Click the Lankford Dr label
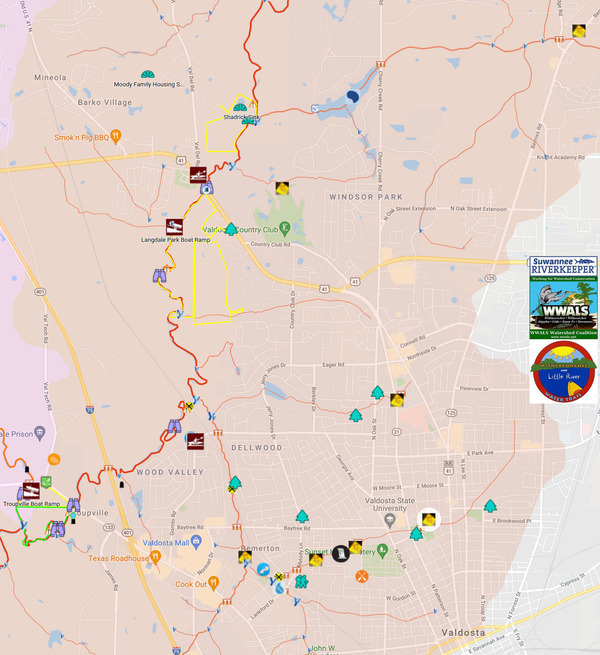The height and width of the screenshot is (655, 600). pyautogui.click(x=262, y=609)
